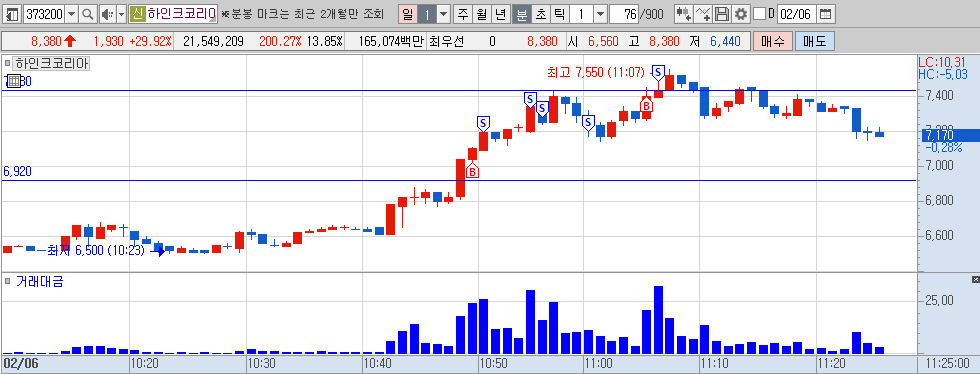The width and height of the screenshot is (980, 374).
Task: Click the 최고 7,550 (11:07) high label
Action: tap(596, 73)
